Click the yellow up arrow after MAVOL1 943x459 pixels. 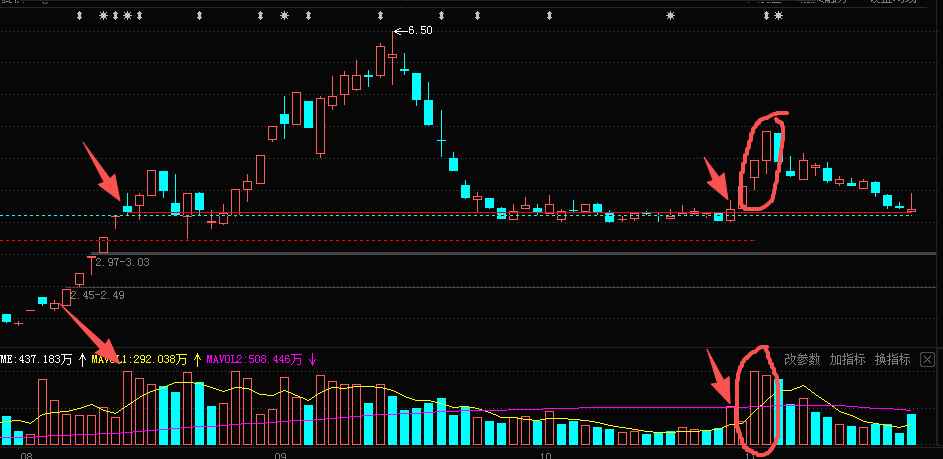197,360
